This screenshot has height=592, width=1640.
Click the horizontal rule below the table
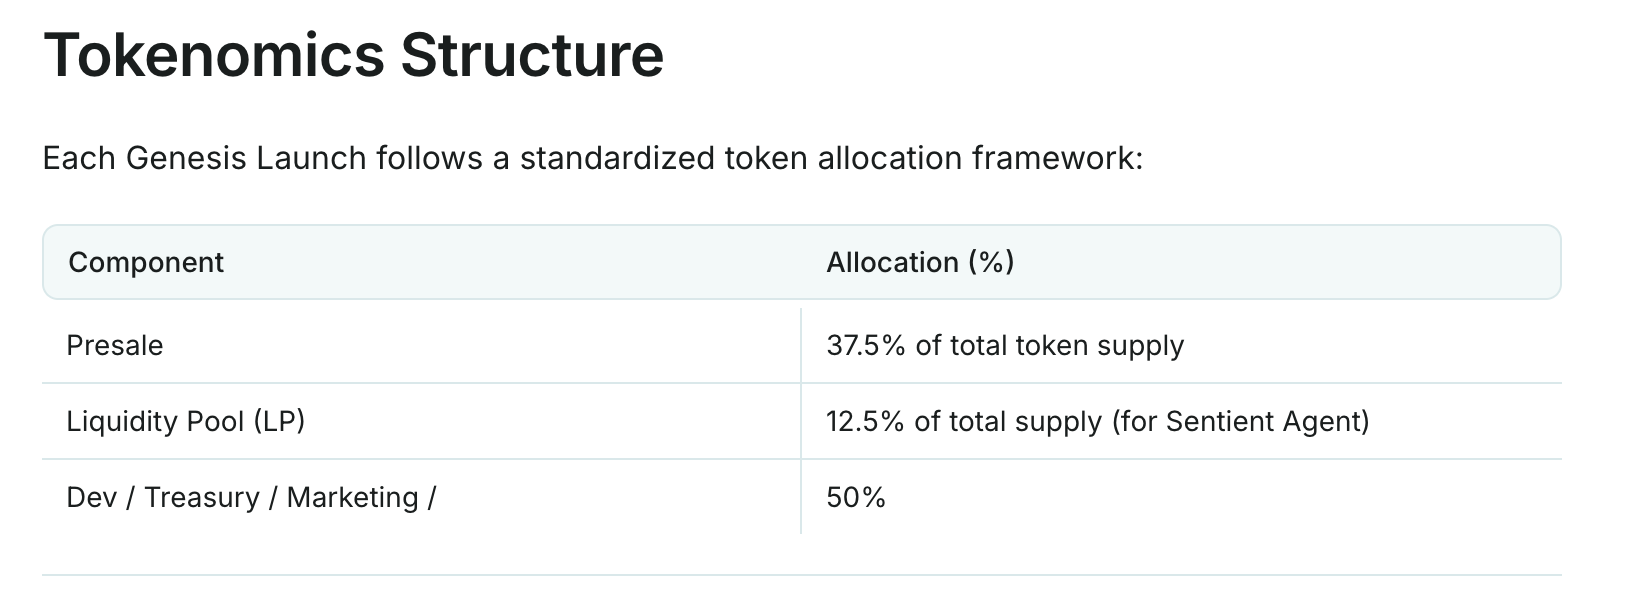coord(801,574)
